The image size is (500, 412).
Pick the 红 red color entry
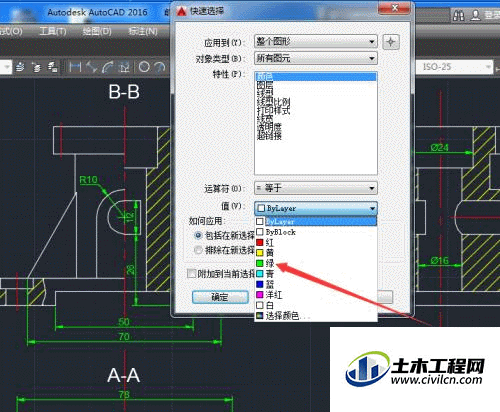pyautogui.click(x=316, y=242)
